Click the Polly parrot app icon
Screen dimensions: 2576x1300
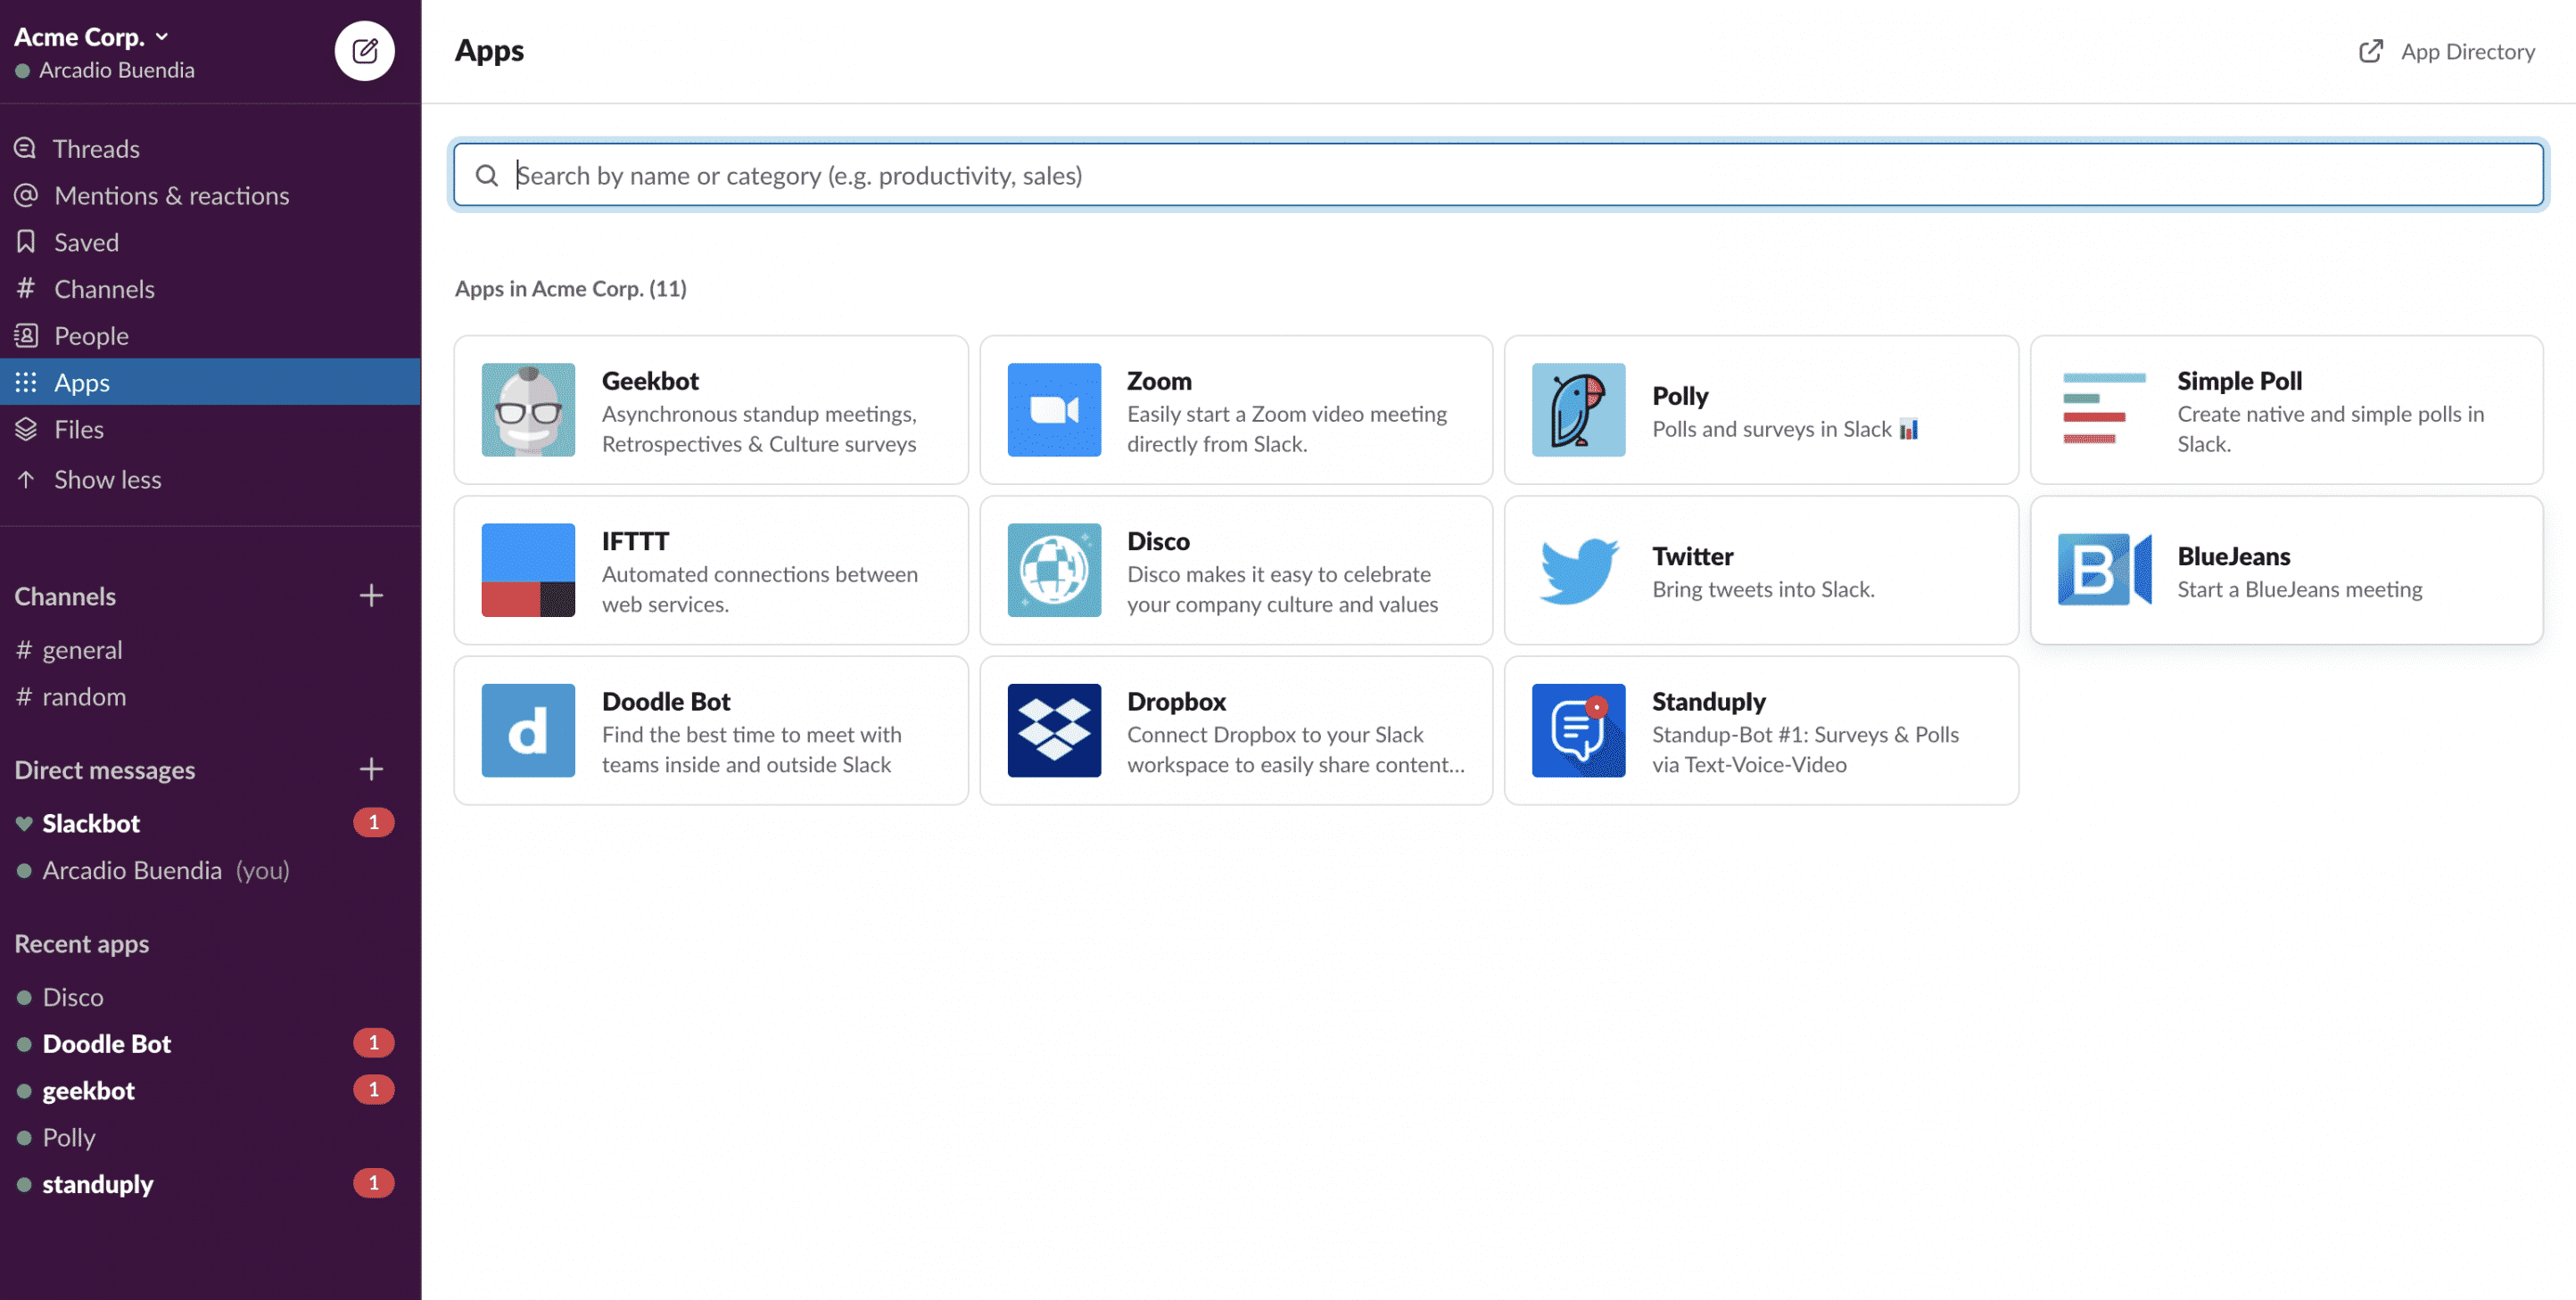(x=1579, y=409)
